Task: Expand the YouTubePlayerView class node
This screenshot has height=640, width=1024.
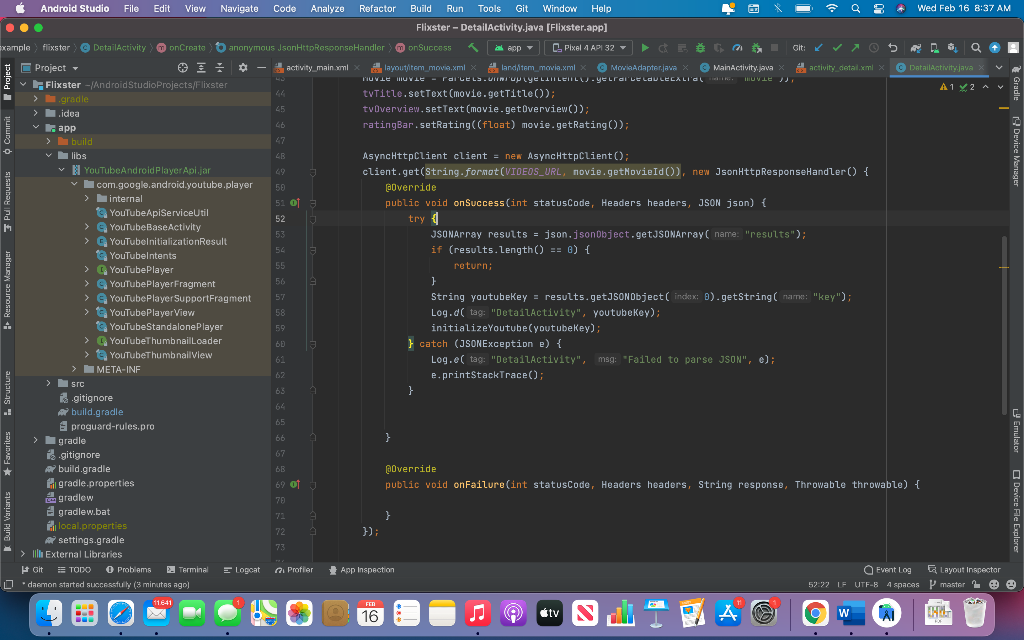Action: (x=87, y=312)
